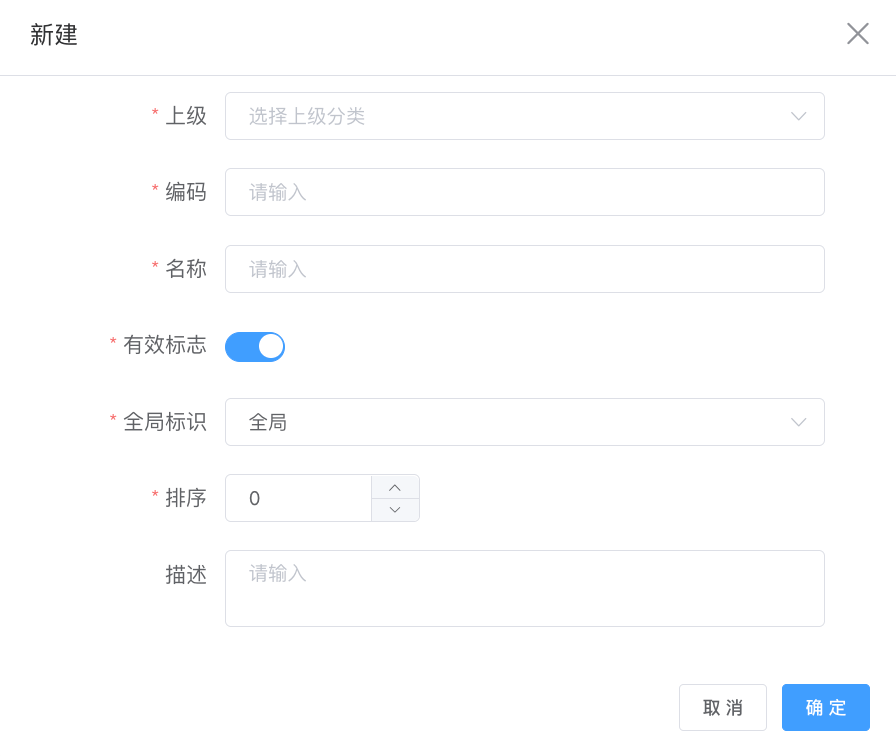
Task: Toggle the 有效标志 switch off
Action: [x=255, y=347]
